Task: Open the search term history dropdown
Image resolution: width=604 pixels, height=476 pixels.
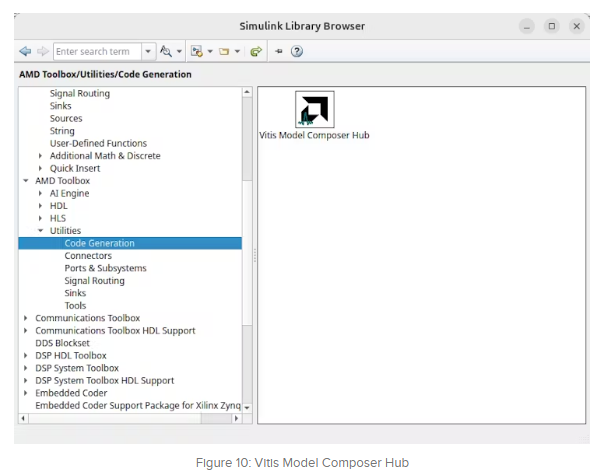Action: 148,51
